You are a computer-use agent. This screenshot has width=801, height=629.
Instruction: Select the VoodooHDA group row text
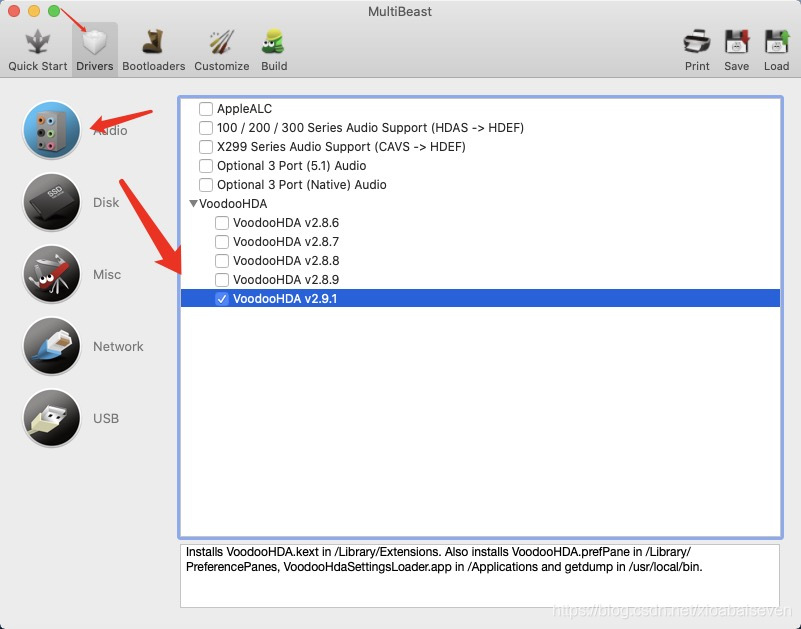point(233,204)
